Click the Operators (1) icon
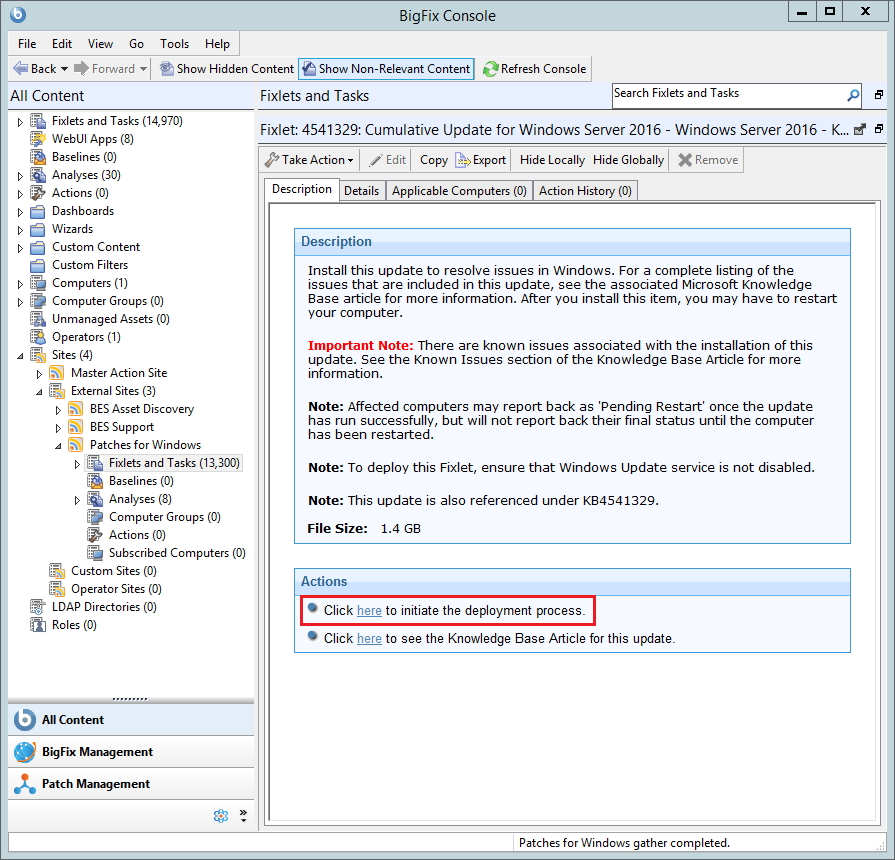The height and width of the screenshot is (860, 895). (38, 337)
